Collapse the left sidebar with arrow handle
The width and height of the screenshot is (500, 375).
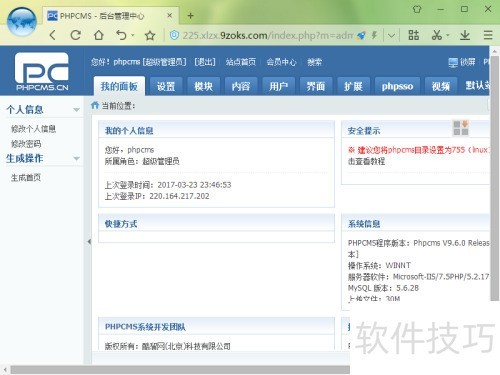pos(89,242)
